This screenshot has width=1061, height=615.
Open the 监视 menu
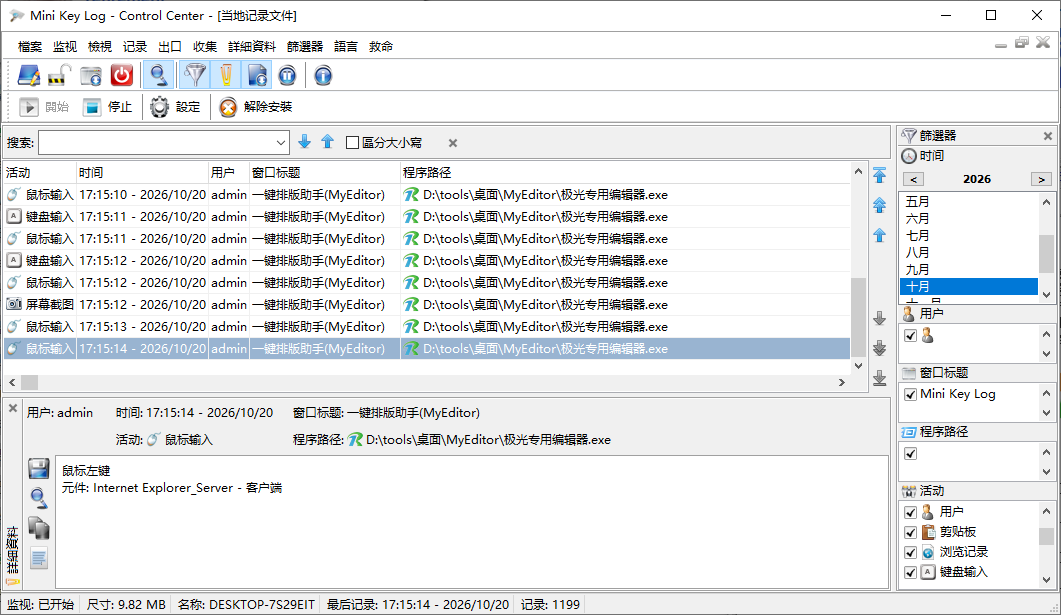tap(65, 47)
